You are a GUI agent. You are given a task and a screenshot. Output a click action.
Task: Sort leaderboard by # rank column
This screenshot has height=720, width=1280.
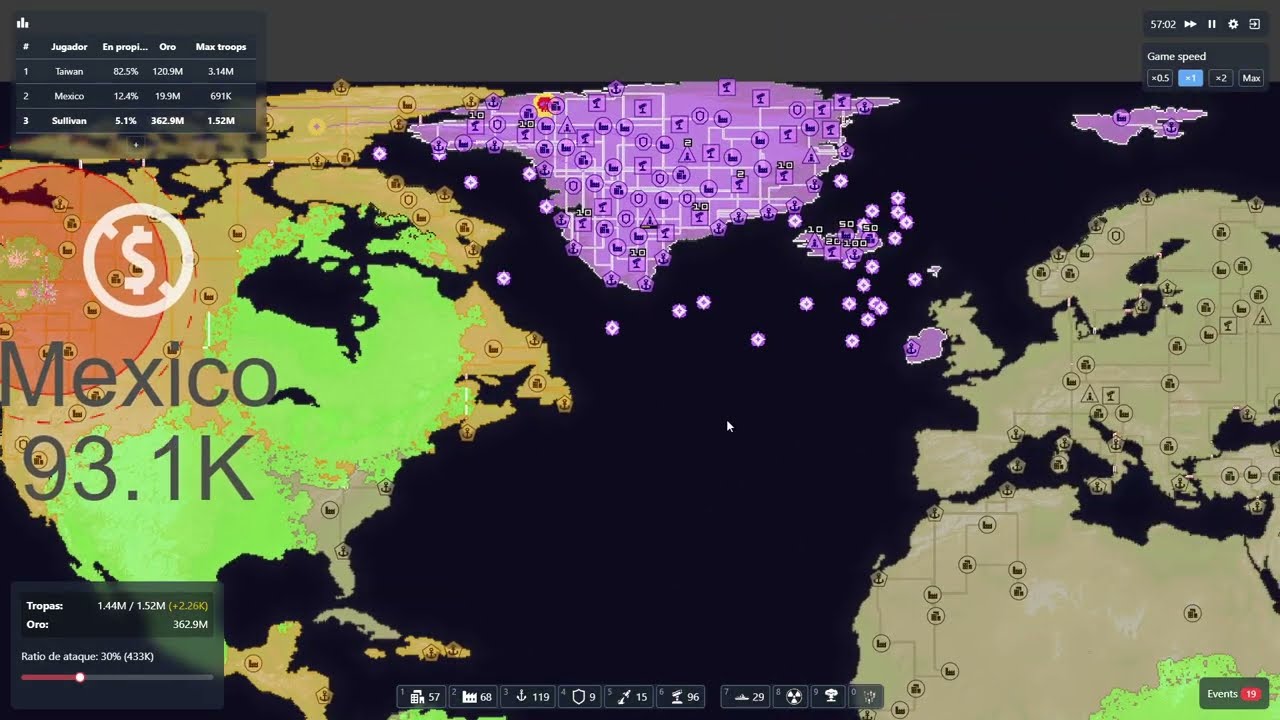click(x=26, y=47)
